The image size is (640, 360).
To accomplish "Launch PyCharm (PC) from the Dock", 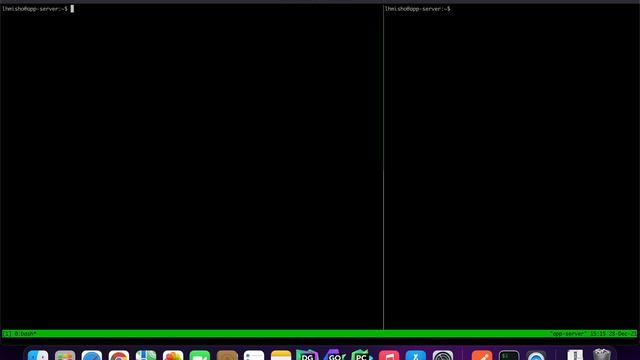I will tap(362, 355).
